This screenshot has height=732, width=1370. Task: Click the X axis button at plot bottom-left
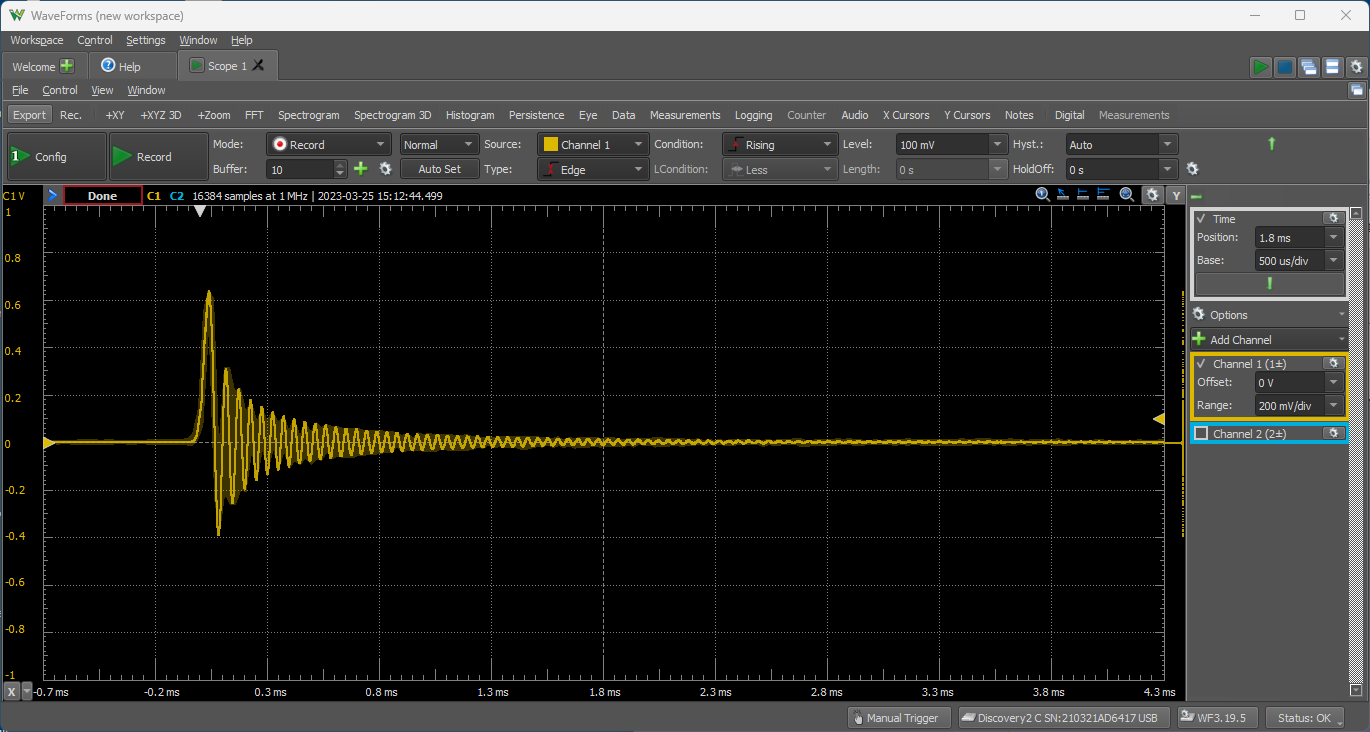pyautogui.click(x=12, y=691)
